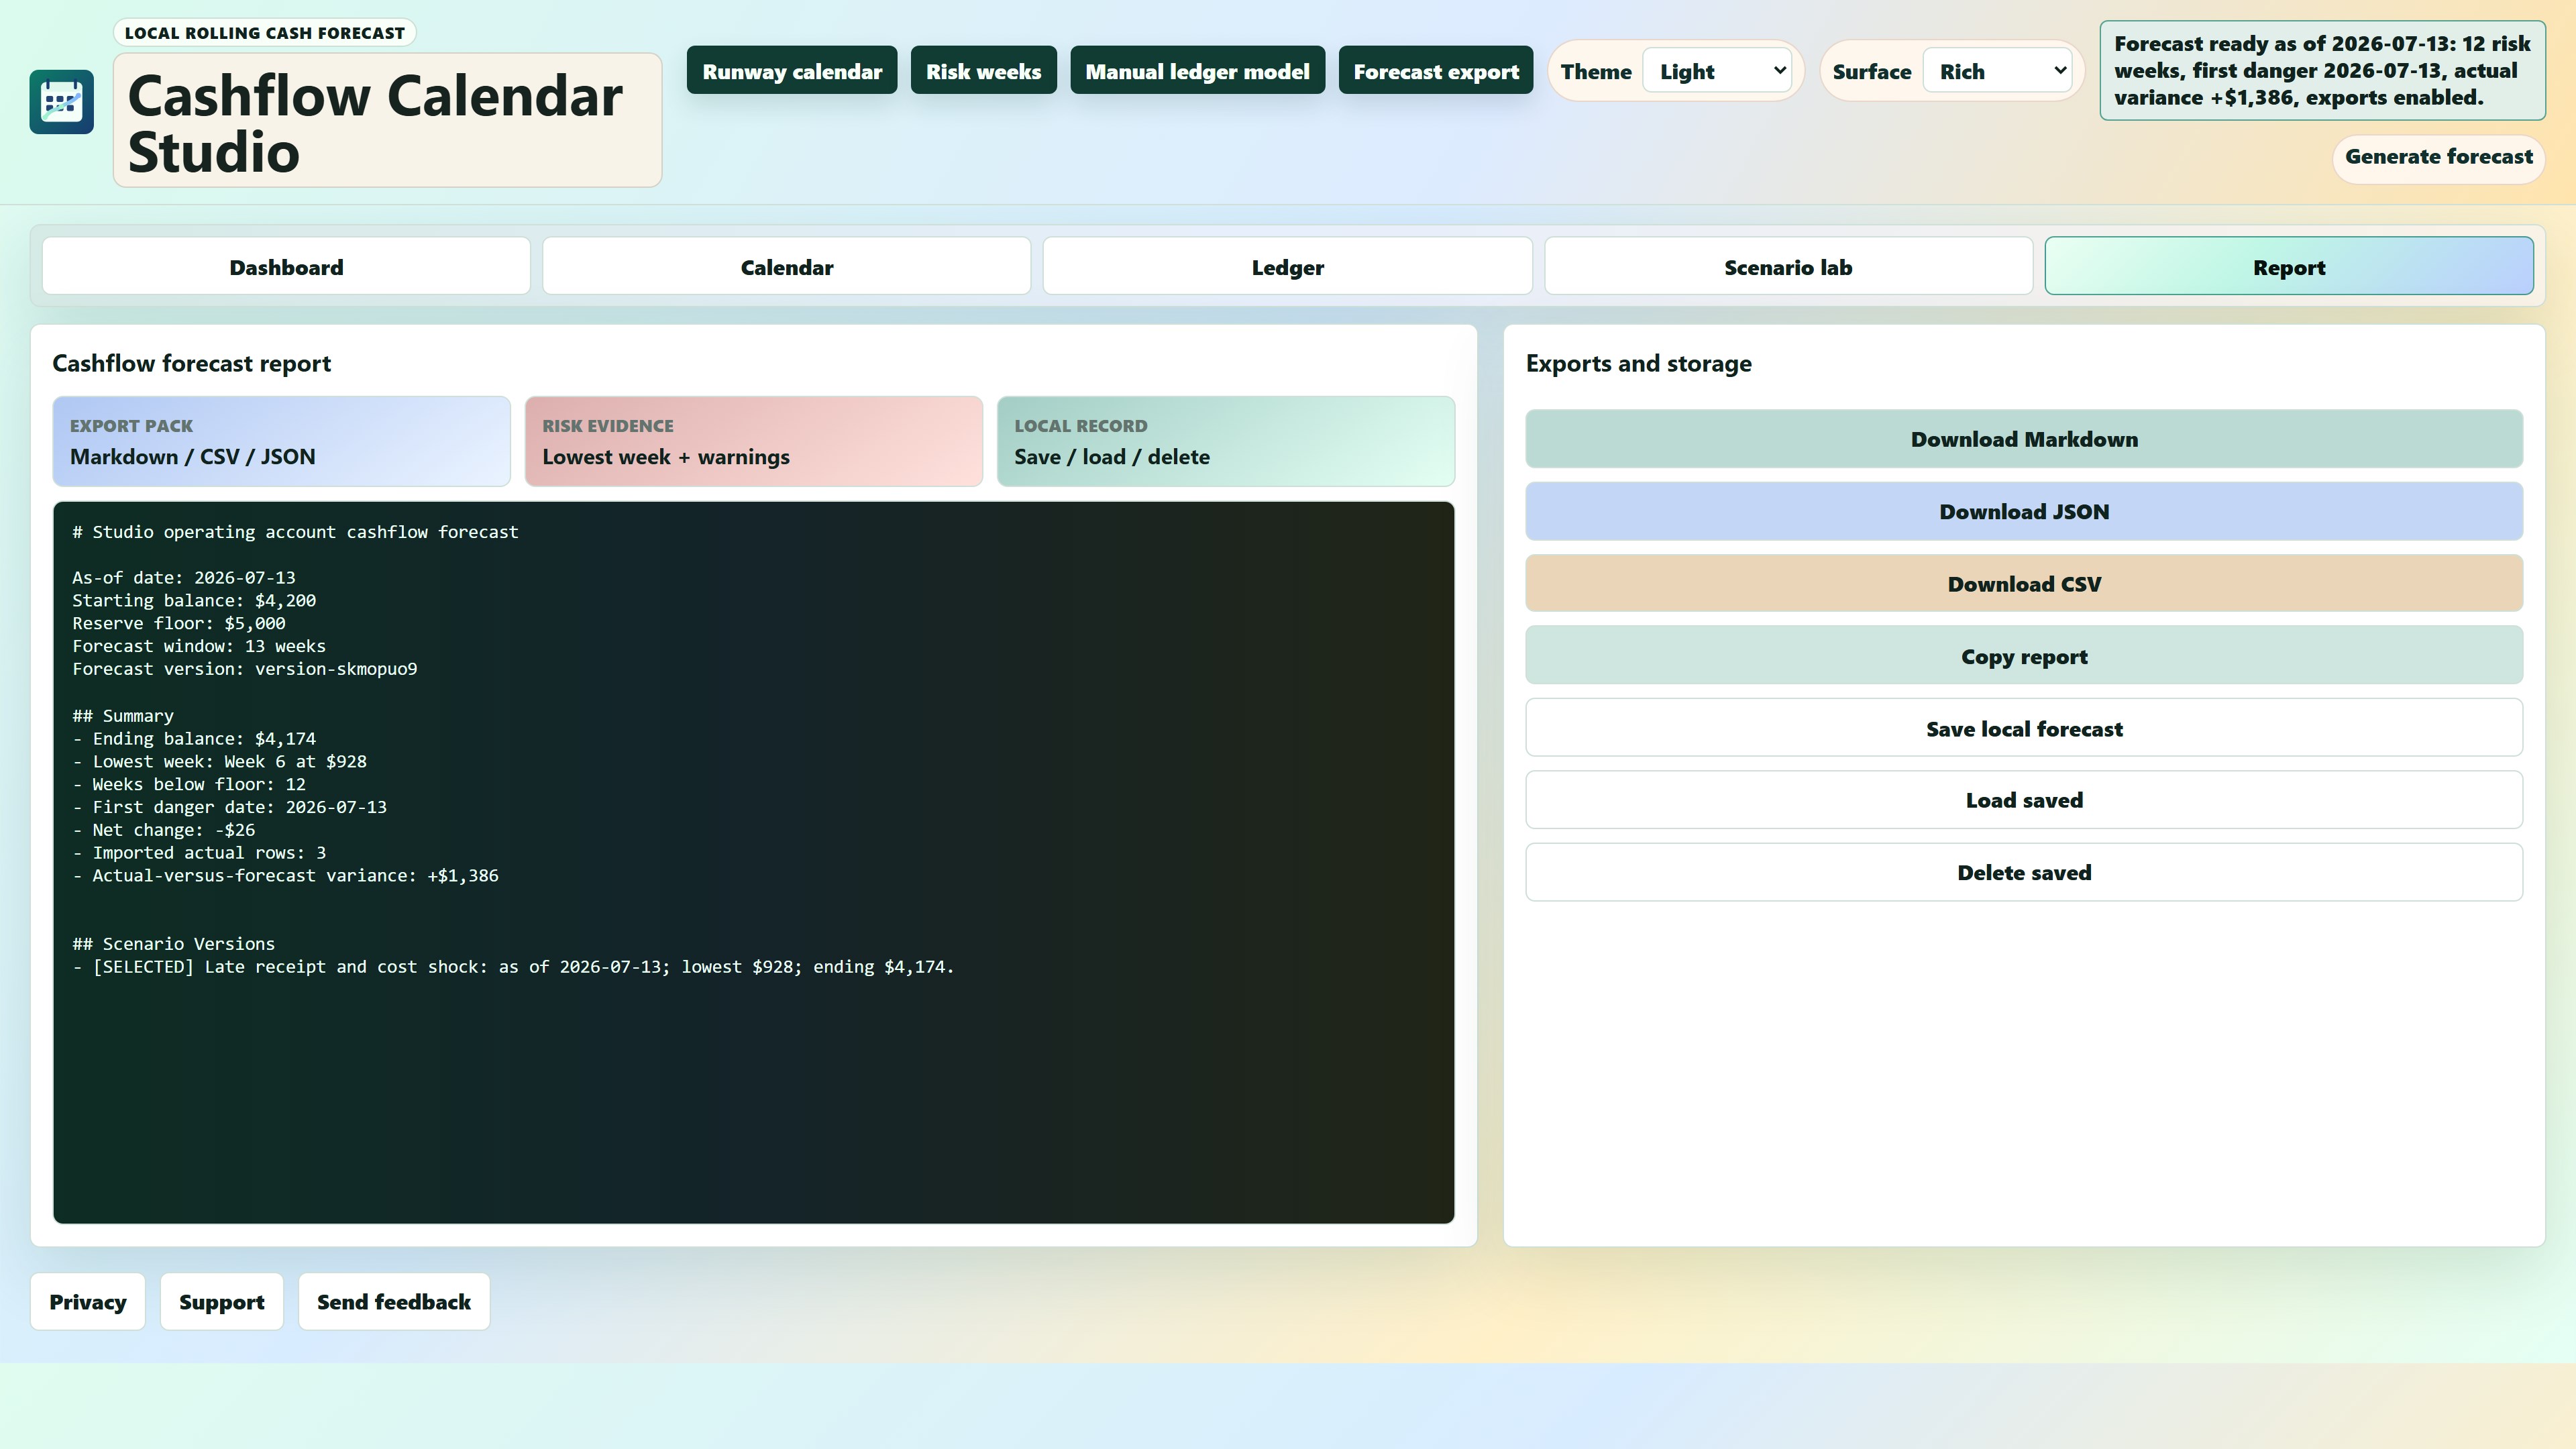Click the Local record card
The width and height of the screenshot is (2576, 1449).
[x=1226, y=441]
